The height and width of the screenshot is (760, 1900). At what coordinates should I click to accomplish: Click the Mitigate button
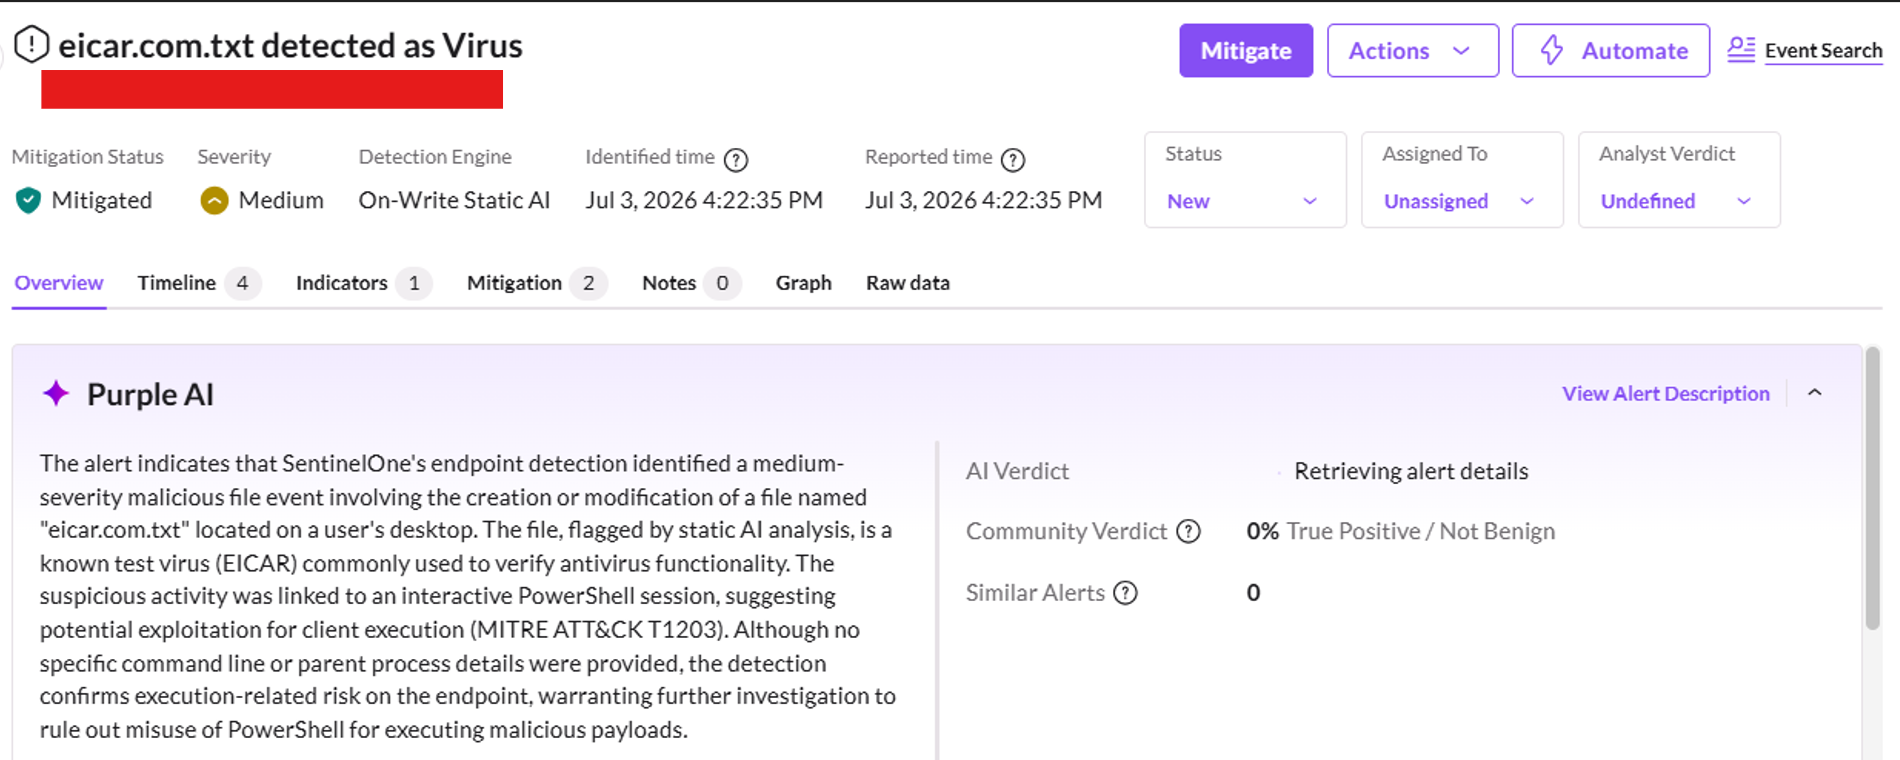pos(1246,50)
